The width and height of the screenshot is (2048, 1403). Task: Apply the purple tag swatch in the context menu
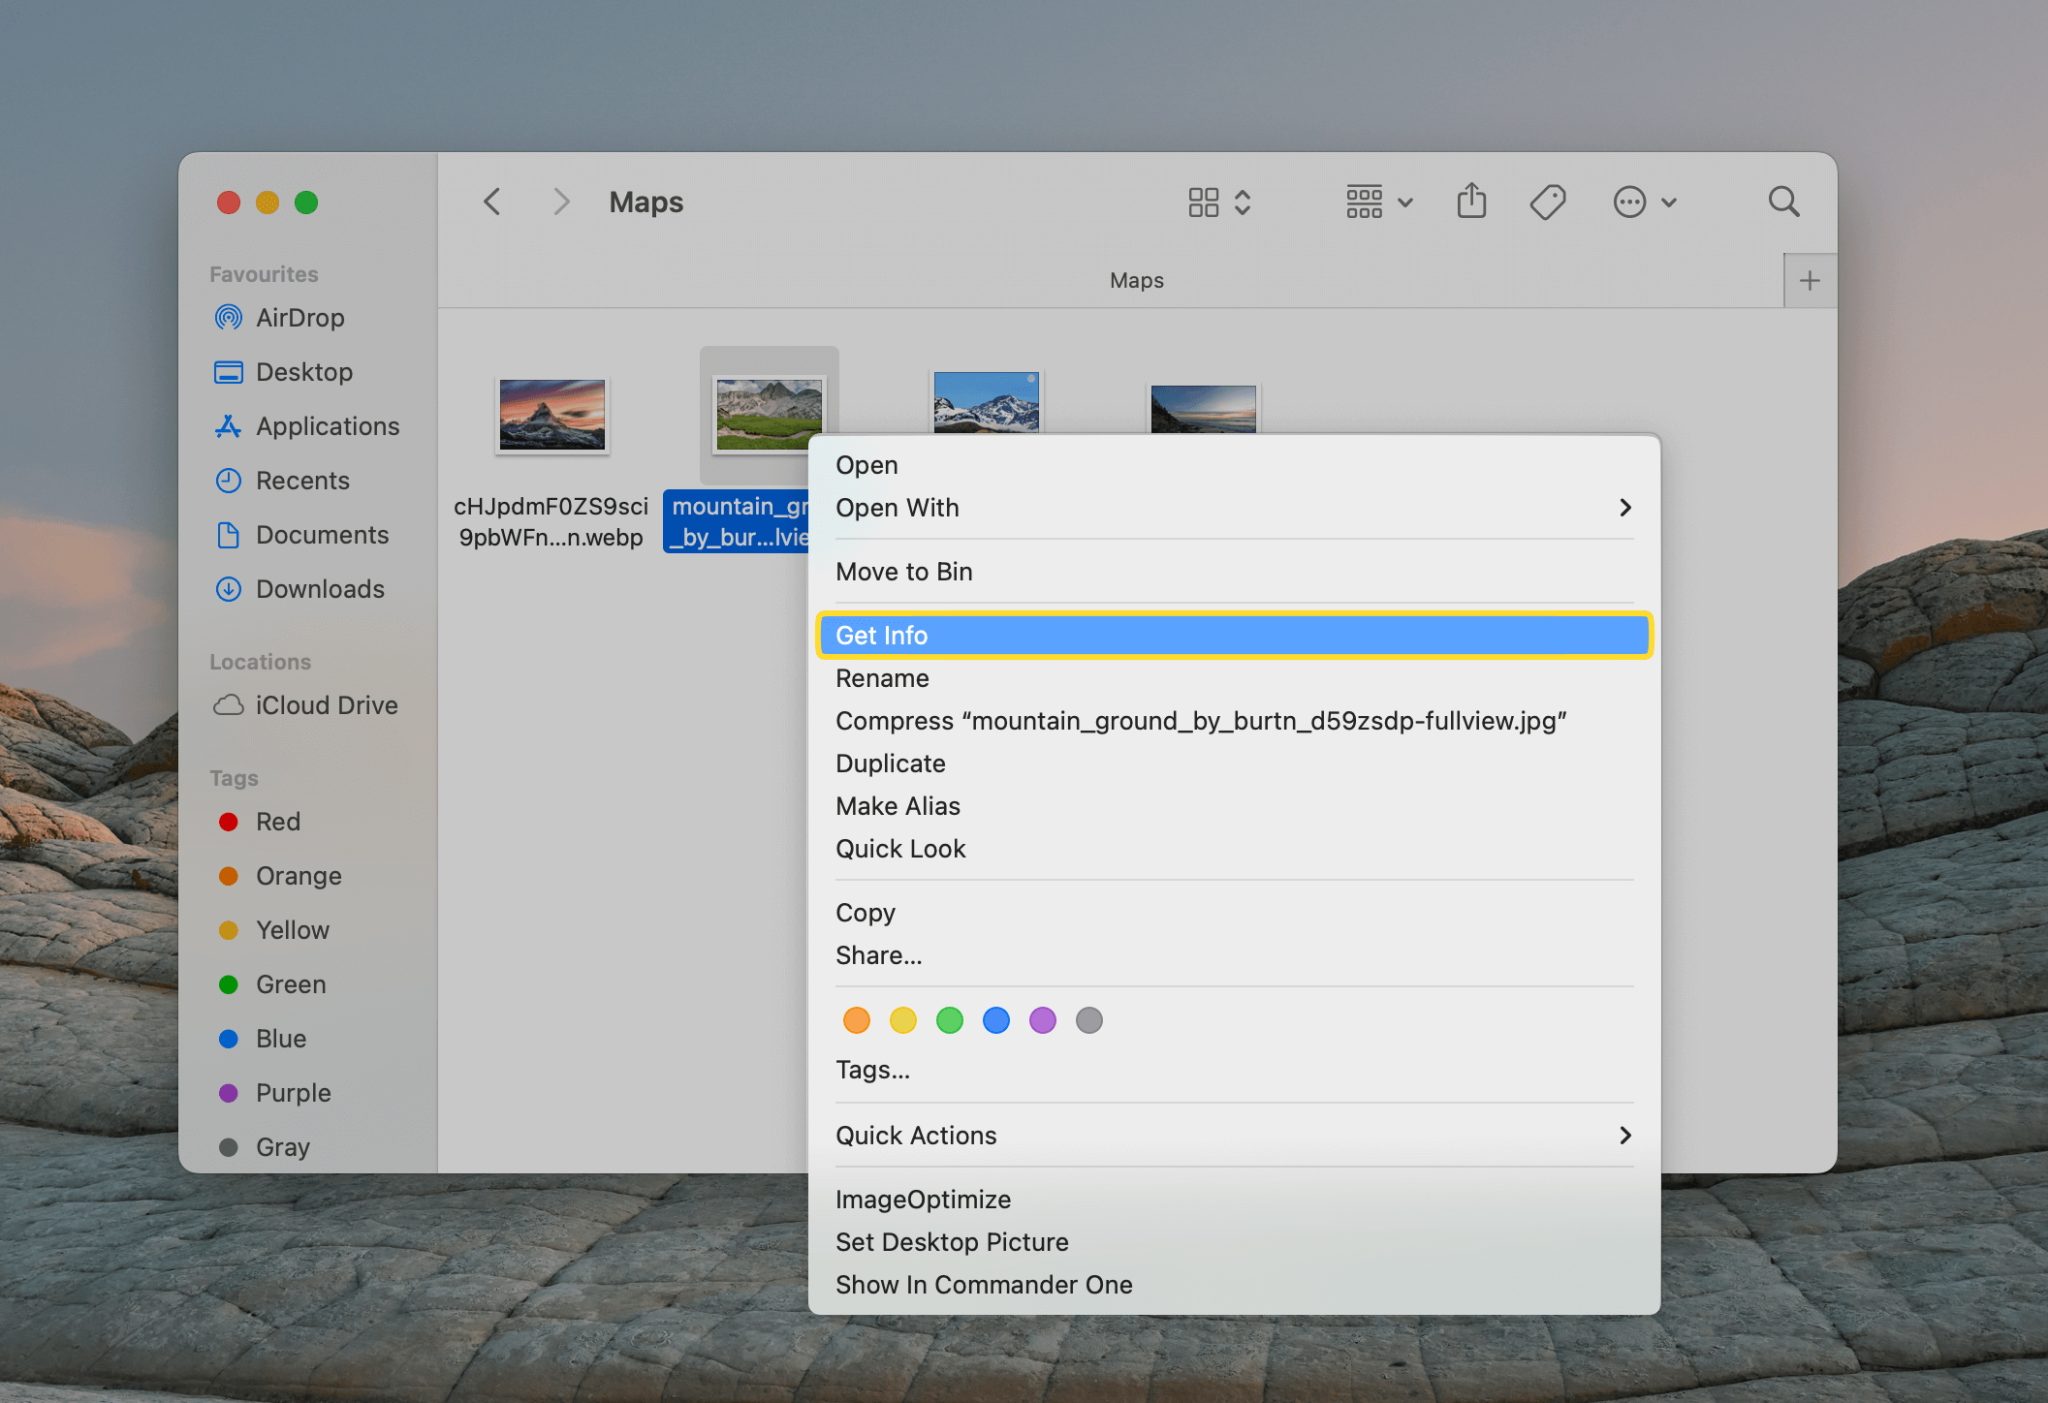coord(1042,1020)
